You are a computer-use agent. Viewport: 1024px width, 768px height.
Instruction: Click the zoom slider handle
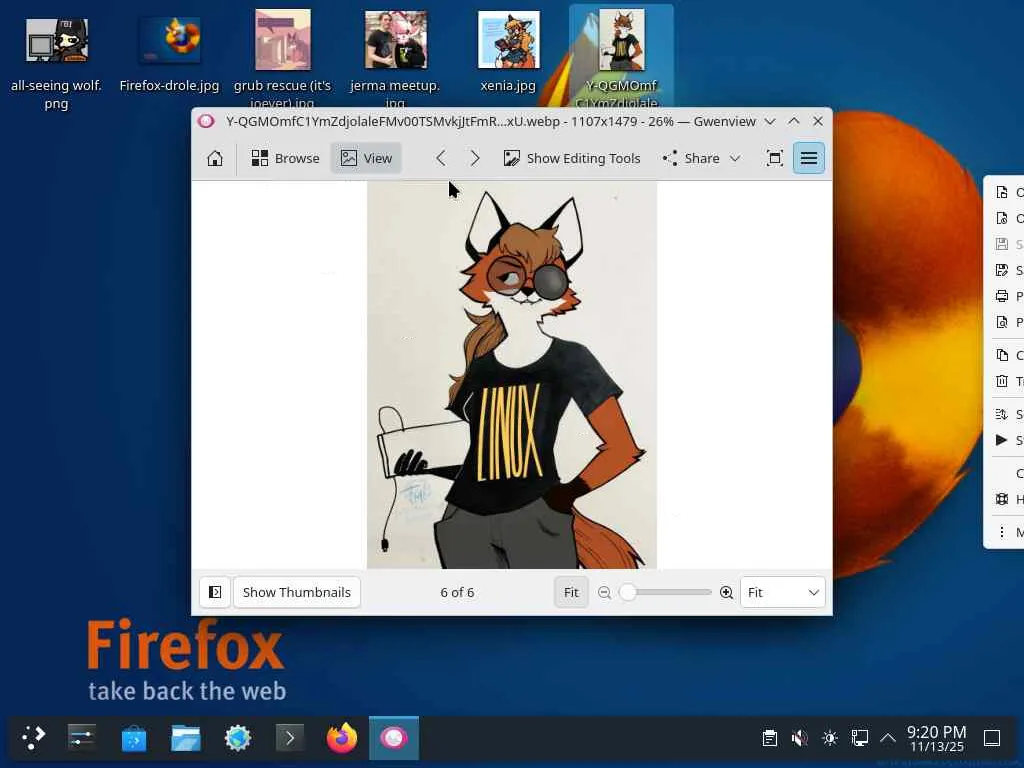(628, 592)
